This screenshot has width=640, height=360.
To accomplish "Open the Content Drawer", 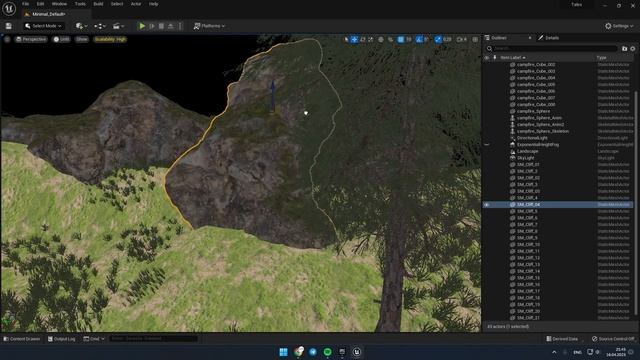I will pyautogui.click(x=22, y=339).
